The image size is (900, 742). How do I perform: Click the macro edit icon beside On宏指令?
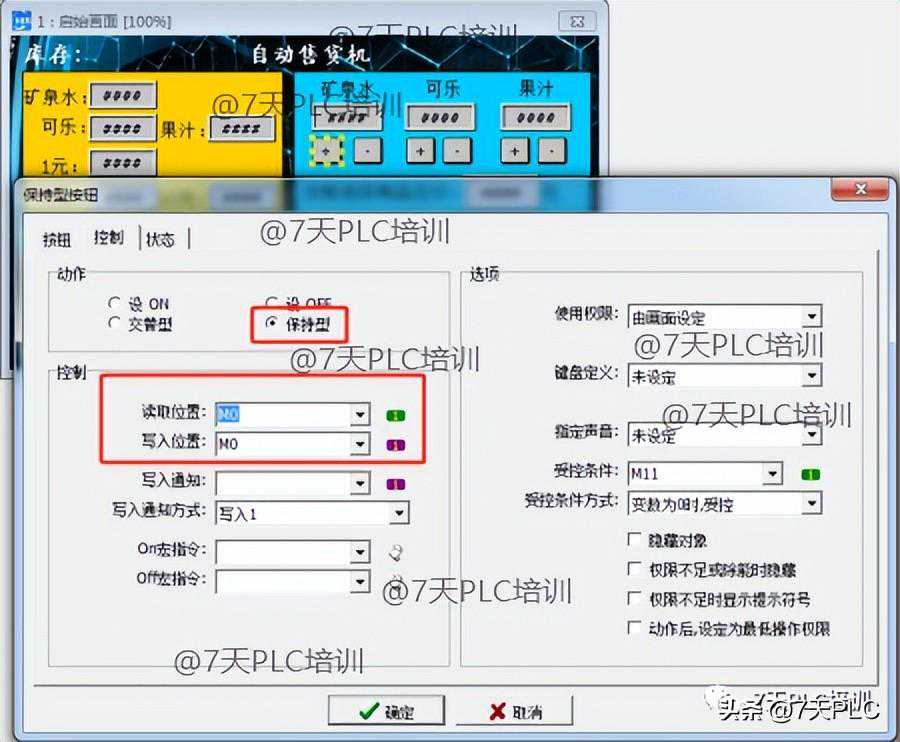coord(396,552)
